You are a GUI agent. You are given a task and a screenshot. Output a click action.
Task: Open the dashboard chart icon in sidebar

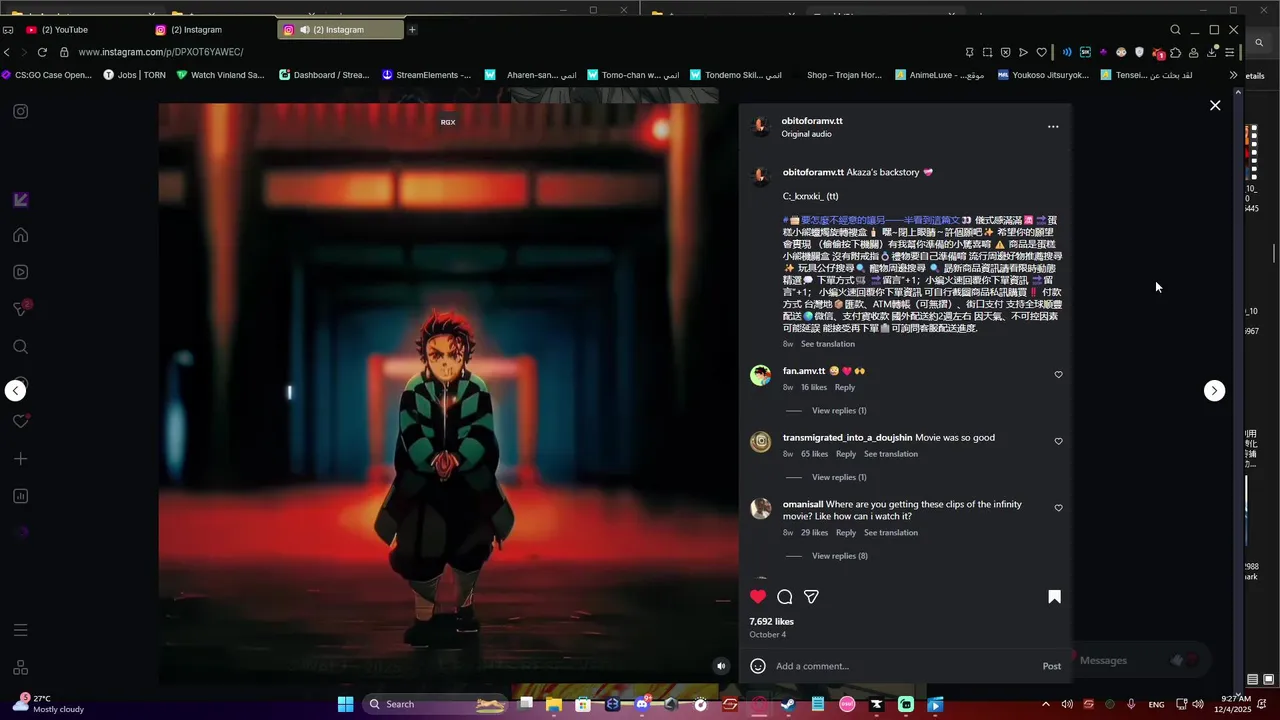20,496
